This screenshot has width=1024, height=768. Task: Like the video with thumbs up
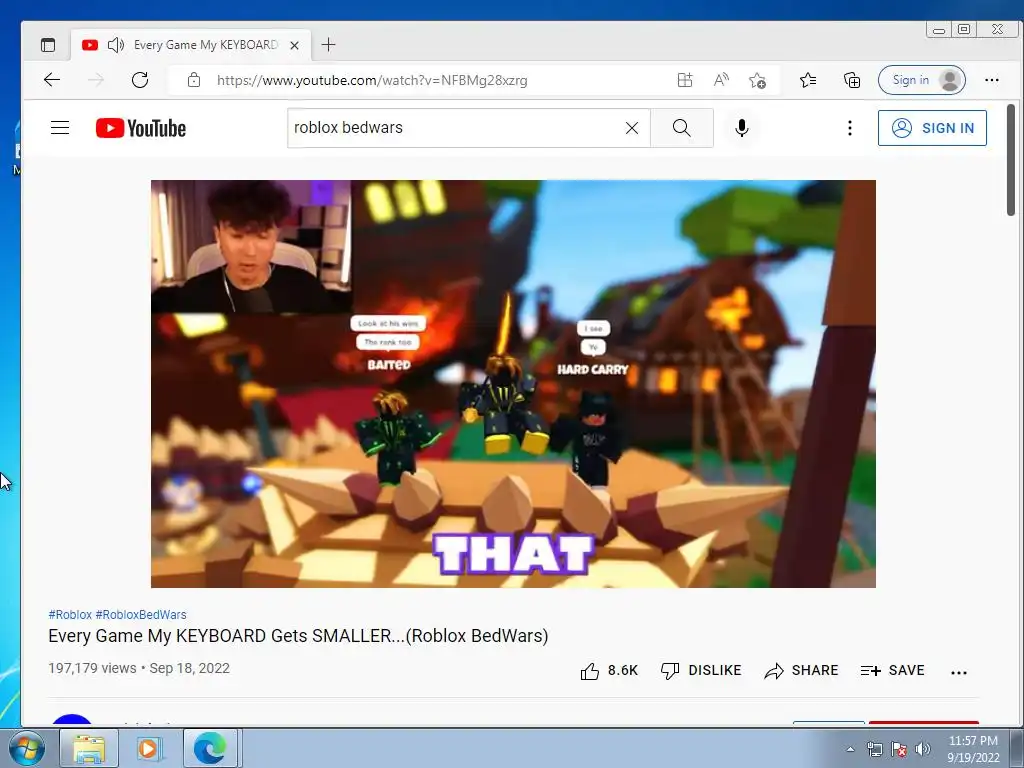[609, 671]
